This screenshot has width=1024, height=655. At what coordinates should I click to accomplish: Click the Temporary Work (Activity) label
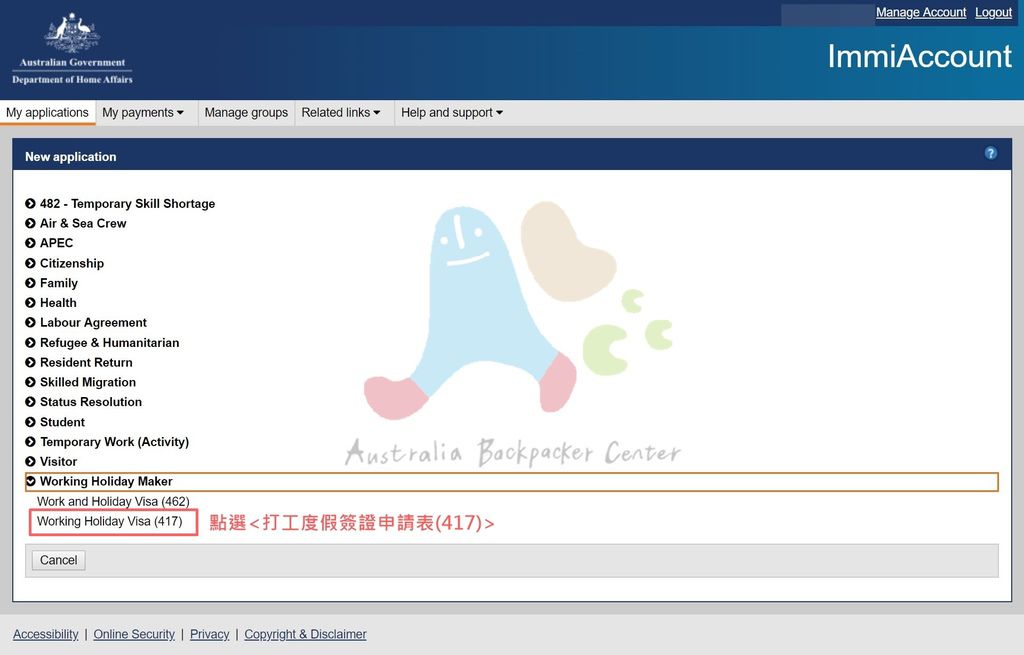[114, 441]
